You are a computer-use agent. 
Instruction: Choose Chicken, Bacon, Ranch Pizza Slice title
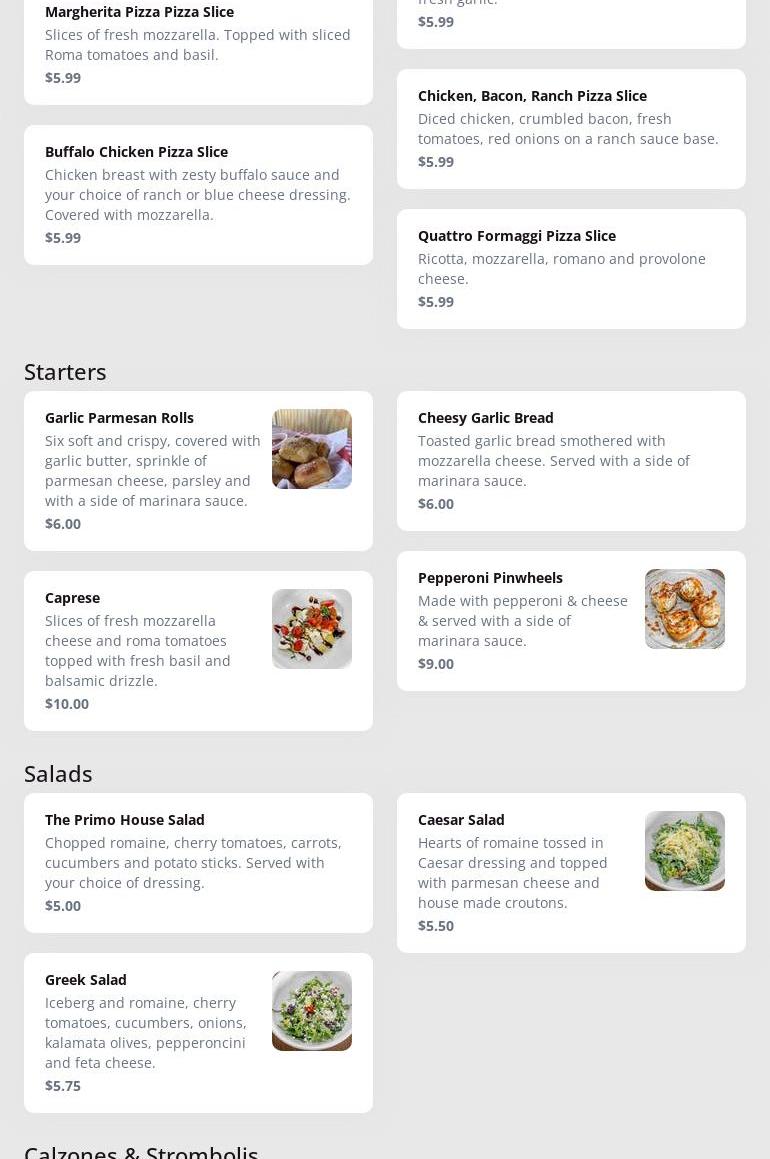pyautogui.click(x=532, y=96)
